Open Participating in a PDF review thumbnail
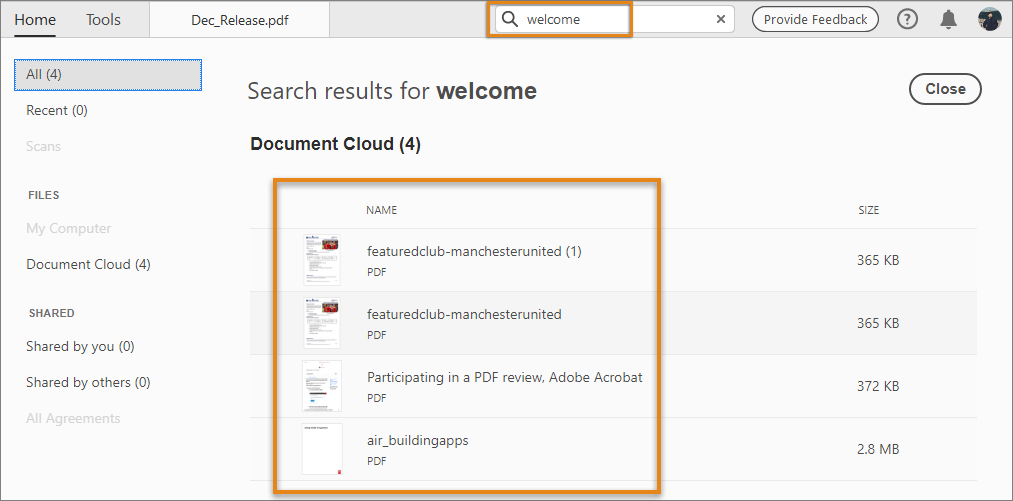 [x=322, y=386]
